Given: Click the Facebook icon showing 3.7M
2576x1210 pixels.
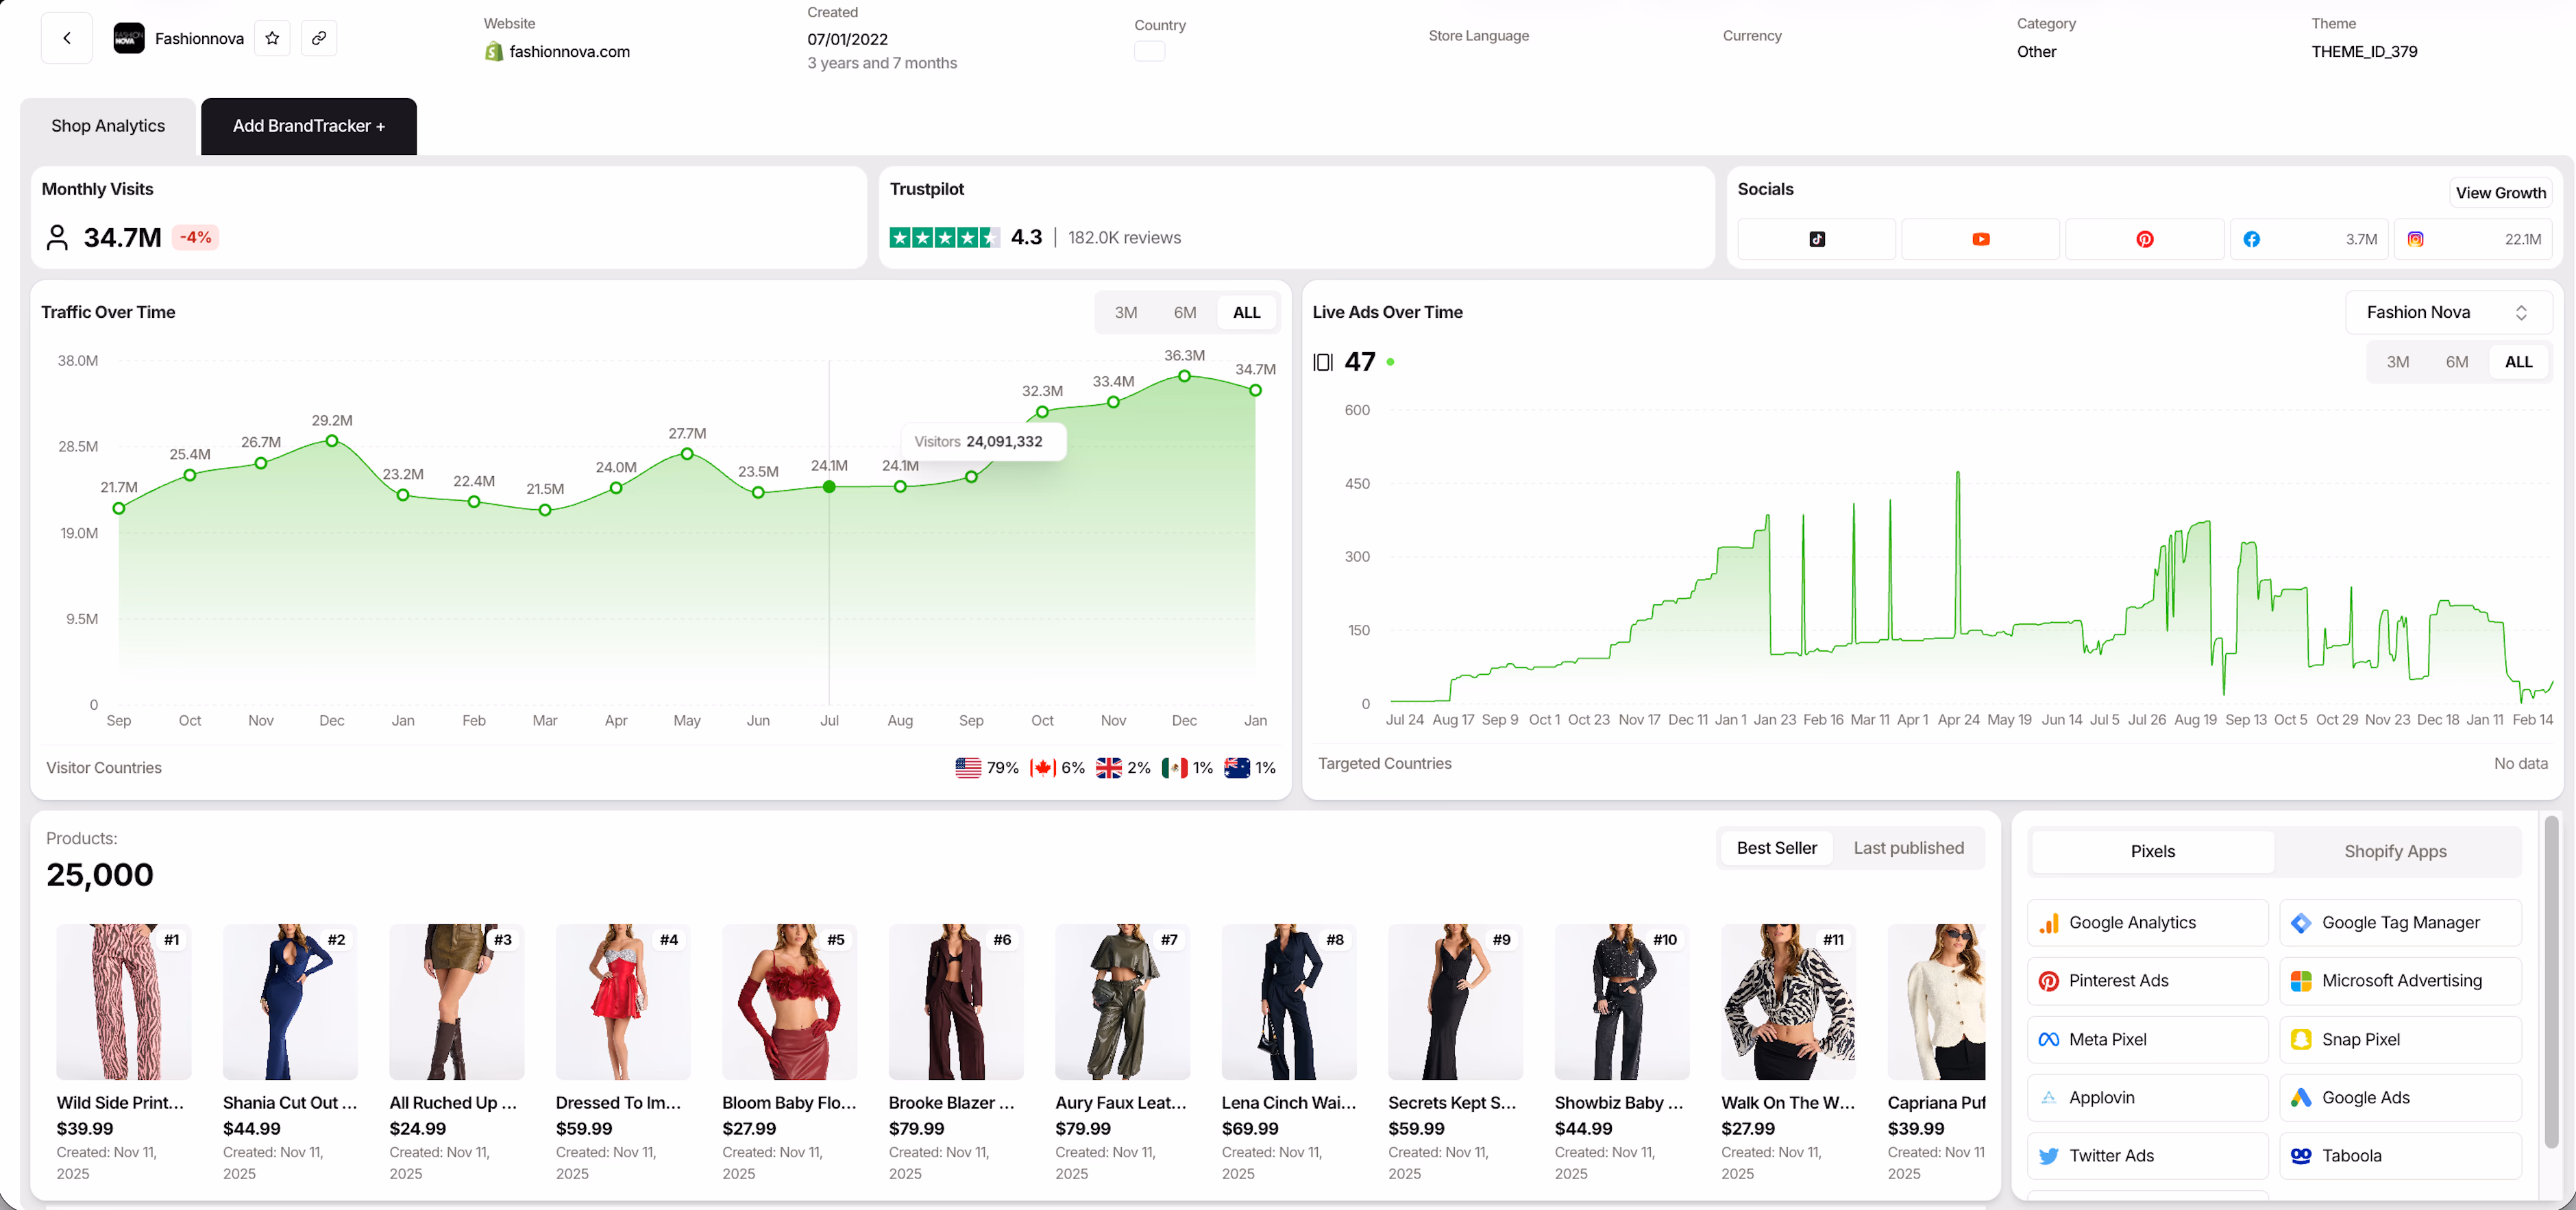Looking at the screenshot, I should tap(2252, 239).
